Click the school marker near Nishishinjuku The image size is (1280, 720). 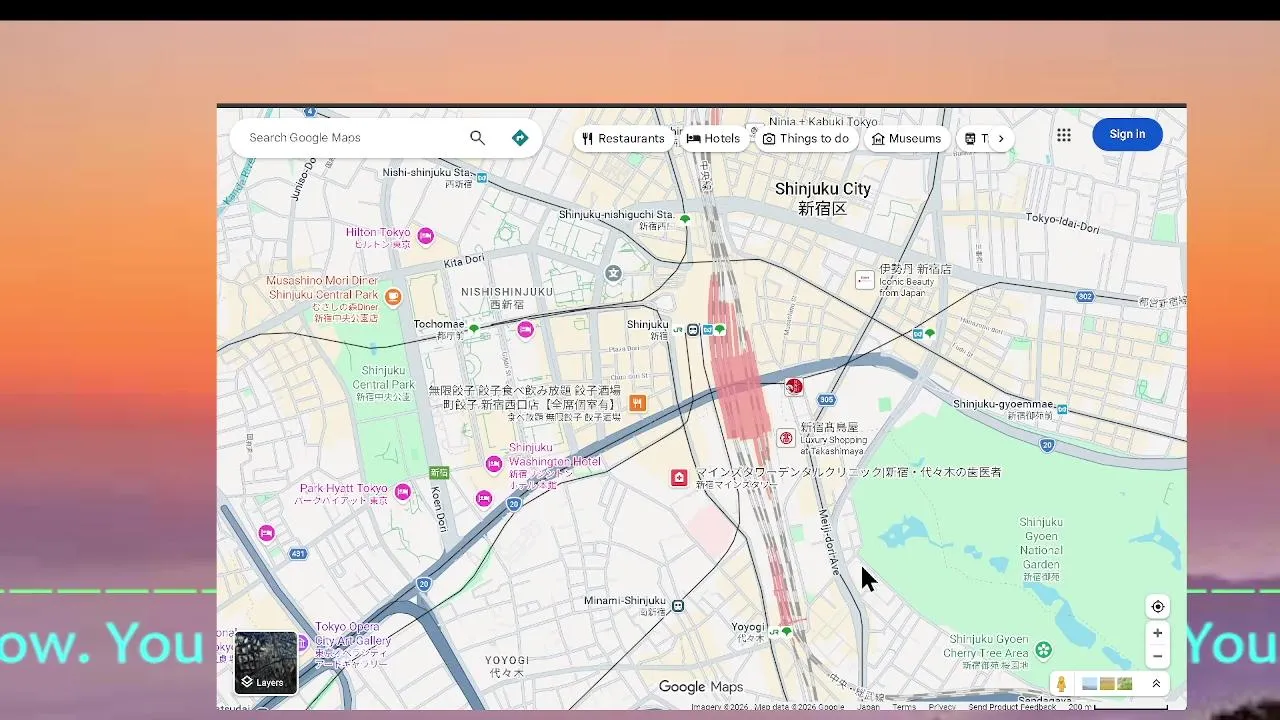tap(614, 273)
